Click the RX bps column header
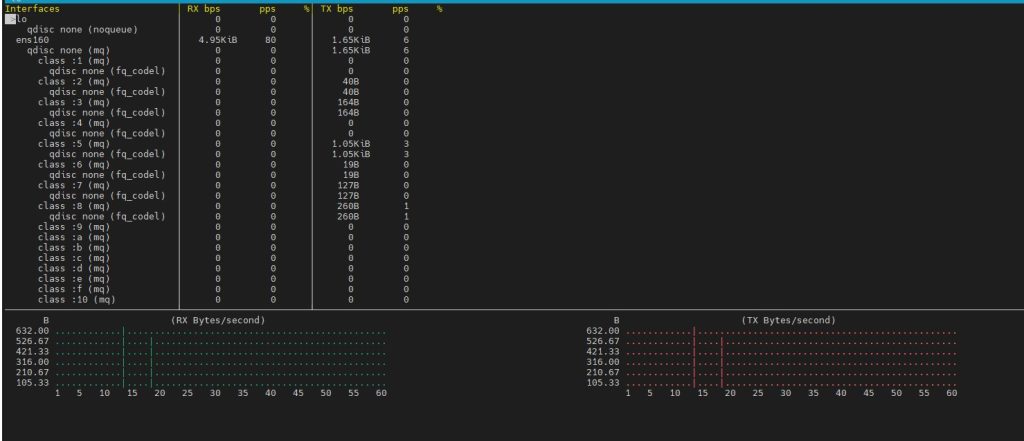The height and width of the screenshot is (441, 1024). tap(204, 8)
